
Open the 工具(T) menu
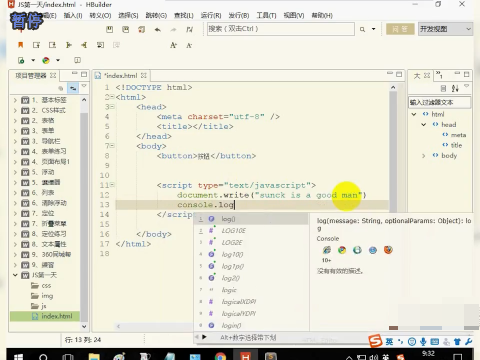coord(266,15)
